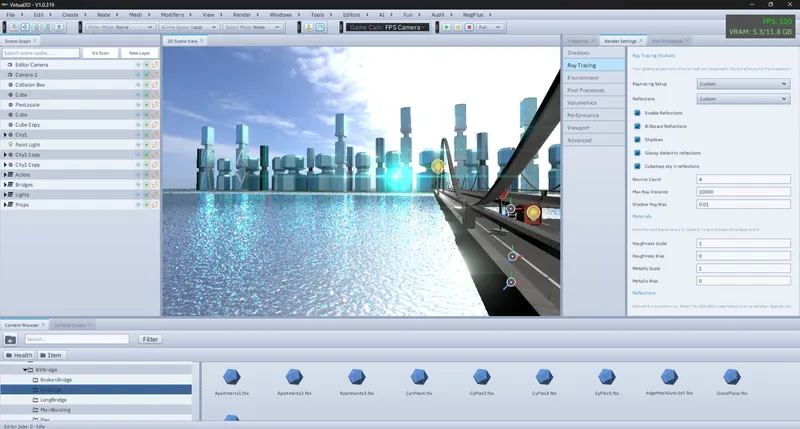Open the content browser back folder icon
The image size is (800, 429).
(x=10, y=339)
